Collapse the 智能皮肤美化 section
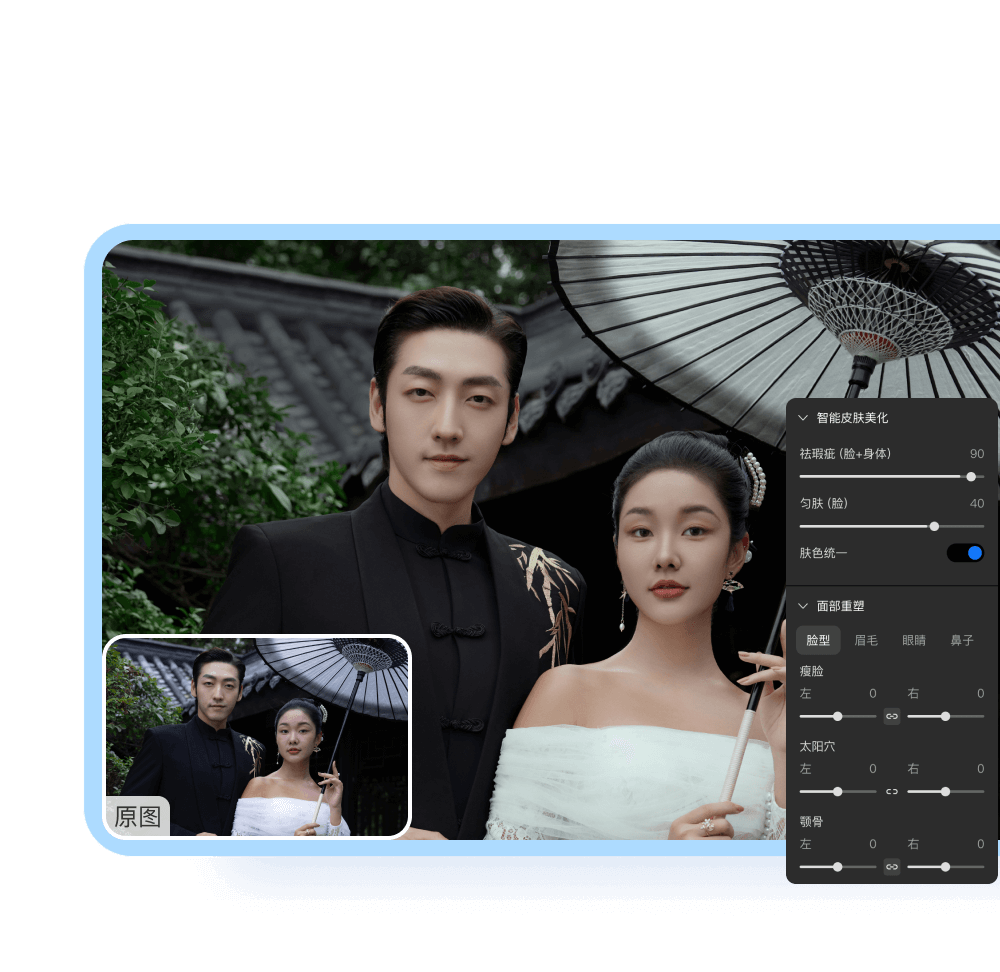 pos(803,418)
